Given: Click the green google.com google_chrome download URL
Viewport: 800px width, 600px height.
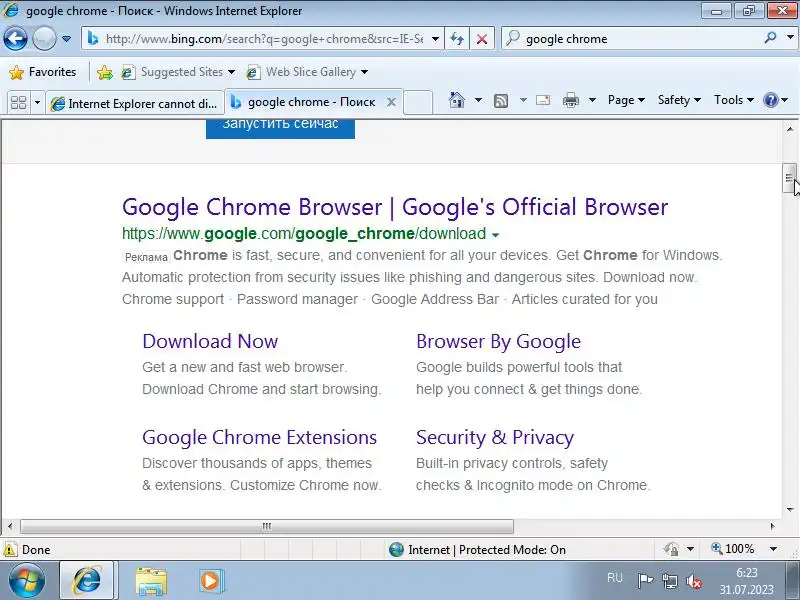Looking at the screenshot, I should 304,234.
